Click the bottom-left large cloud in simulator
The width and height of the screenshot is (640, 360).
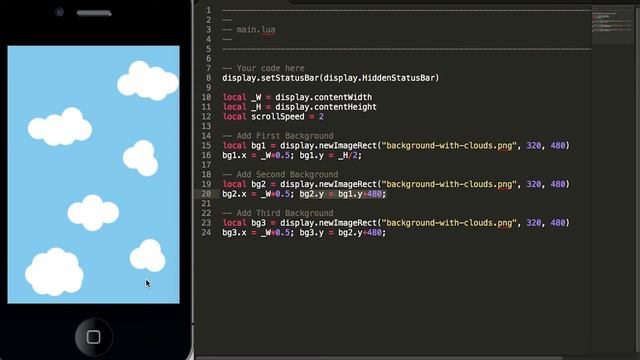[x=54, y=271]
